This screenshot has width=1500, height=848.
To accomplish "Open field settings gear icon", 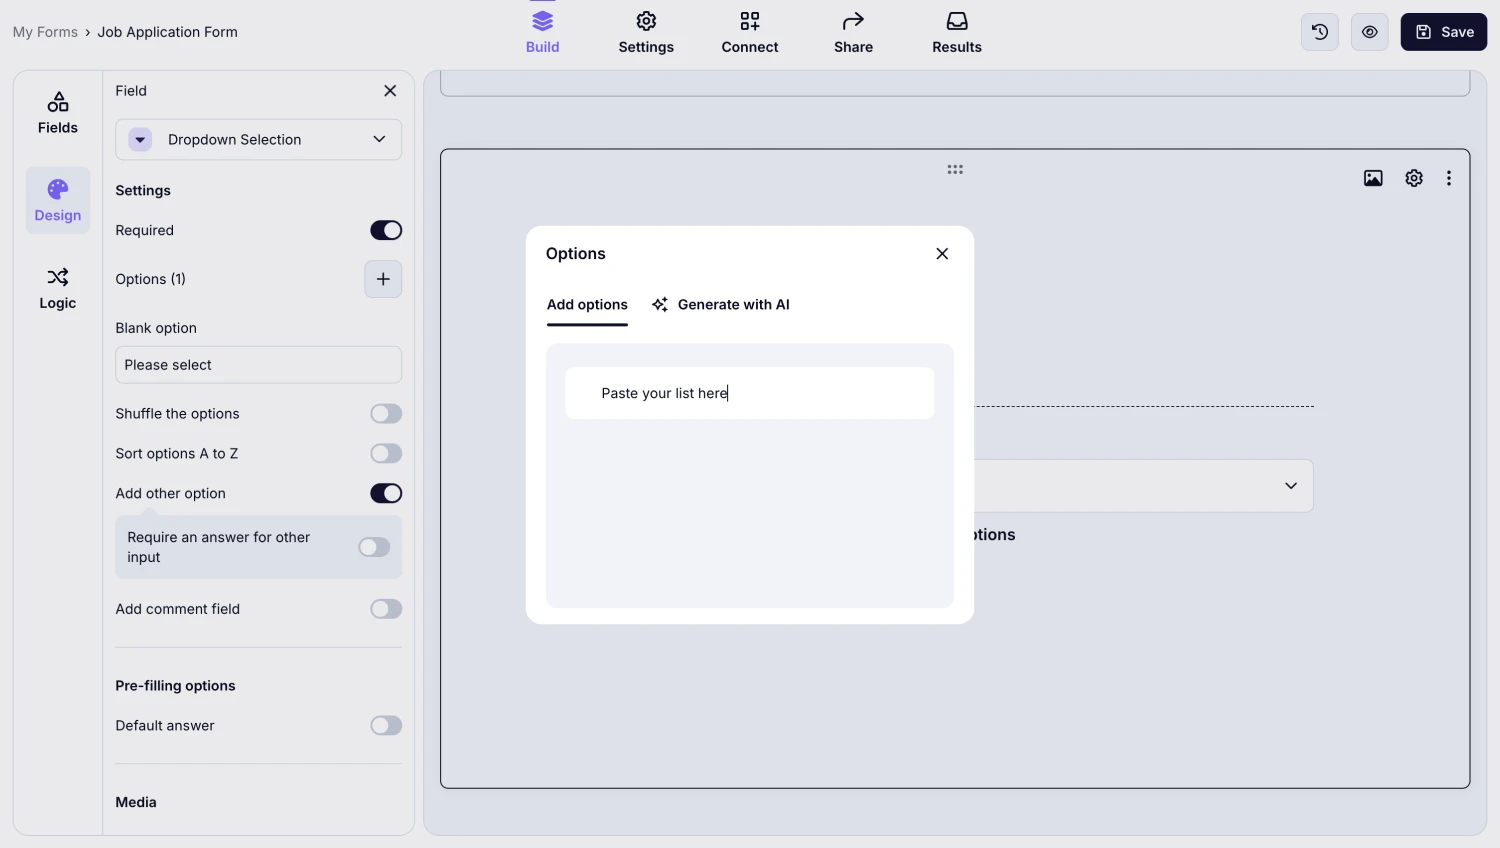I will pos(1413,178).
